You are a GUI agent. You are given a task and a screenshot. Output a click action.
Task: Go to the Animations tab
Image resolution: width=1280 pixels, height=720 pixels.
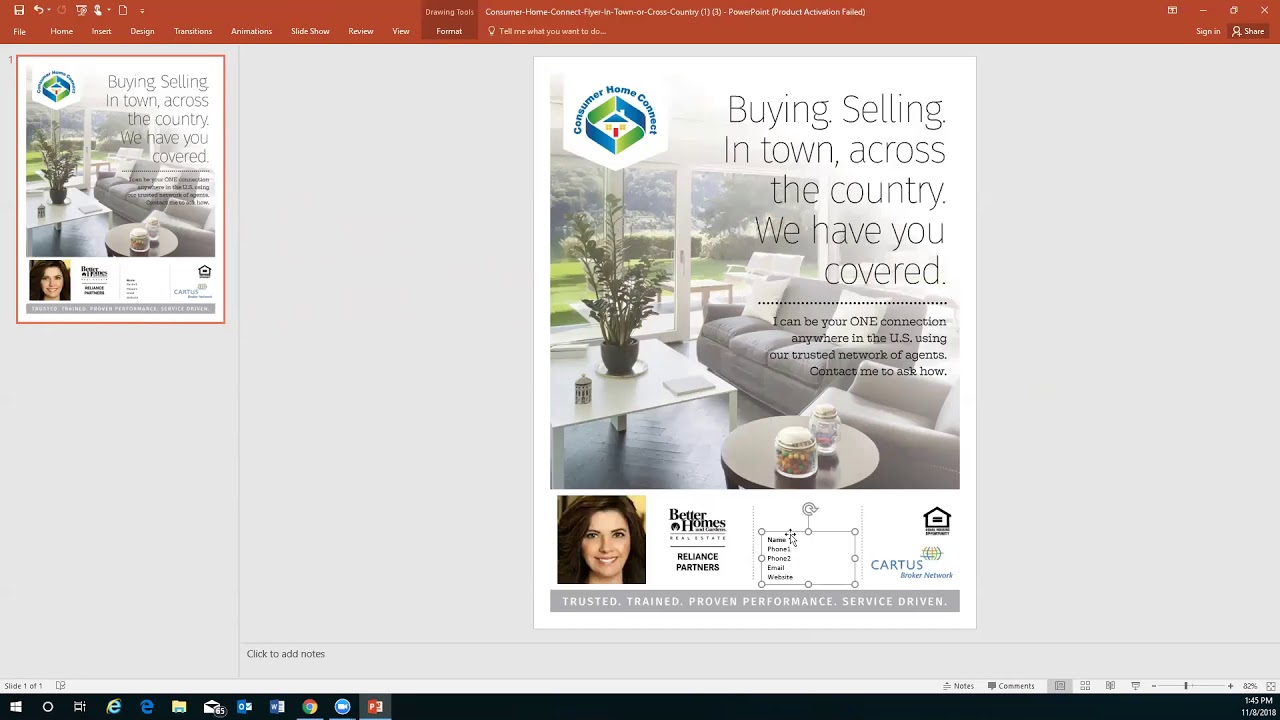(x=251, y=31)
